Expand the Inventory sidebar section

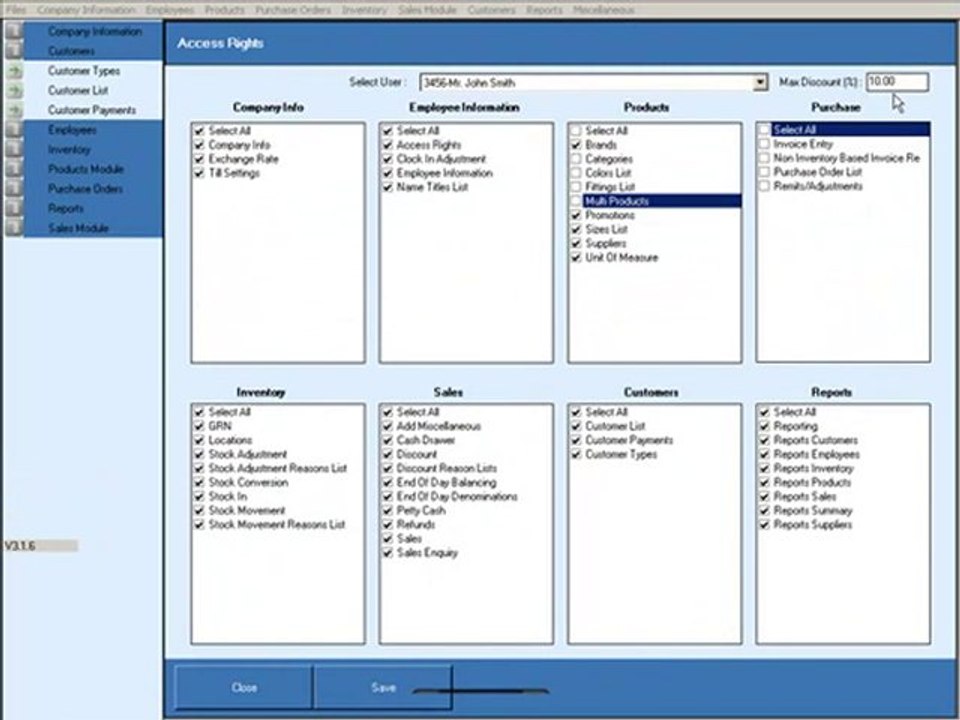point(69,149)
